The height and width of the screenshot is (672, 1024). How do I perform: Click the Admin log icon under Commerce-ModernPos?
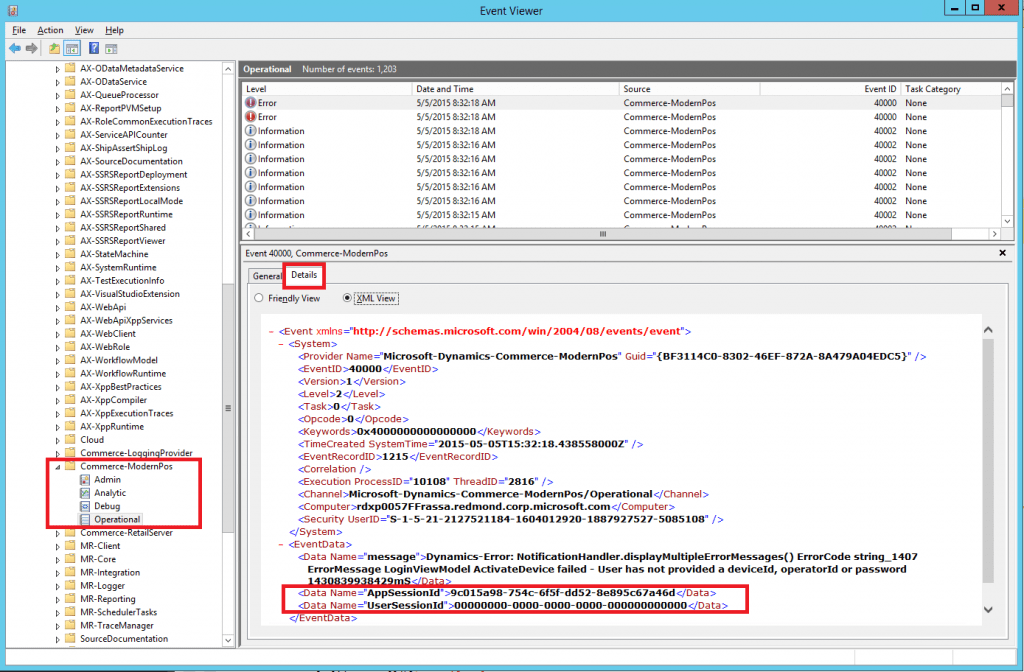click(x=85, y=479)
